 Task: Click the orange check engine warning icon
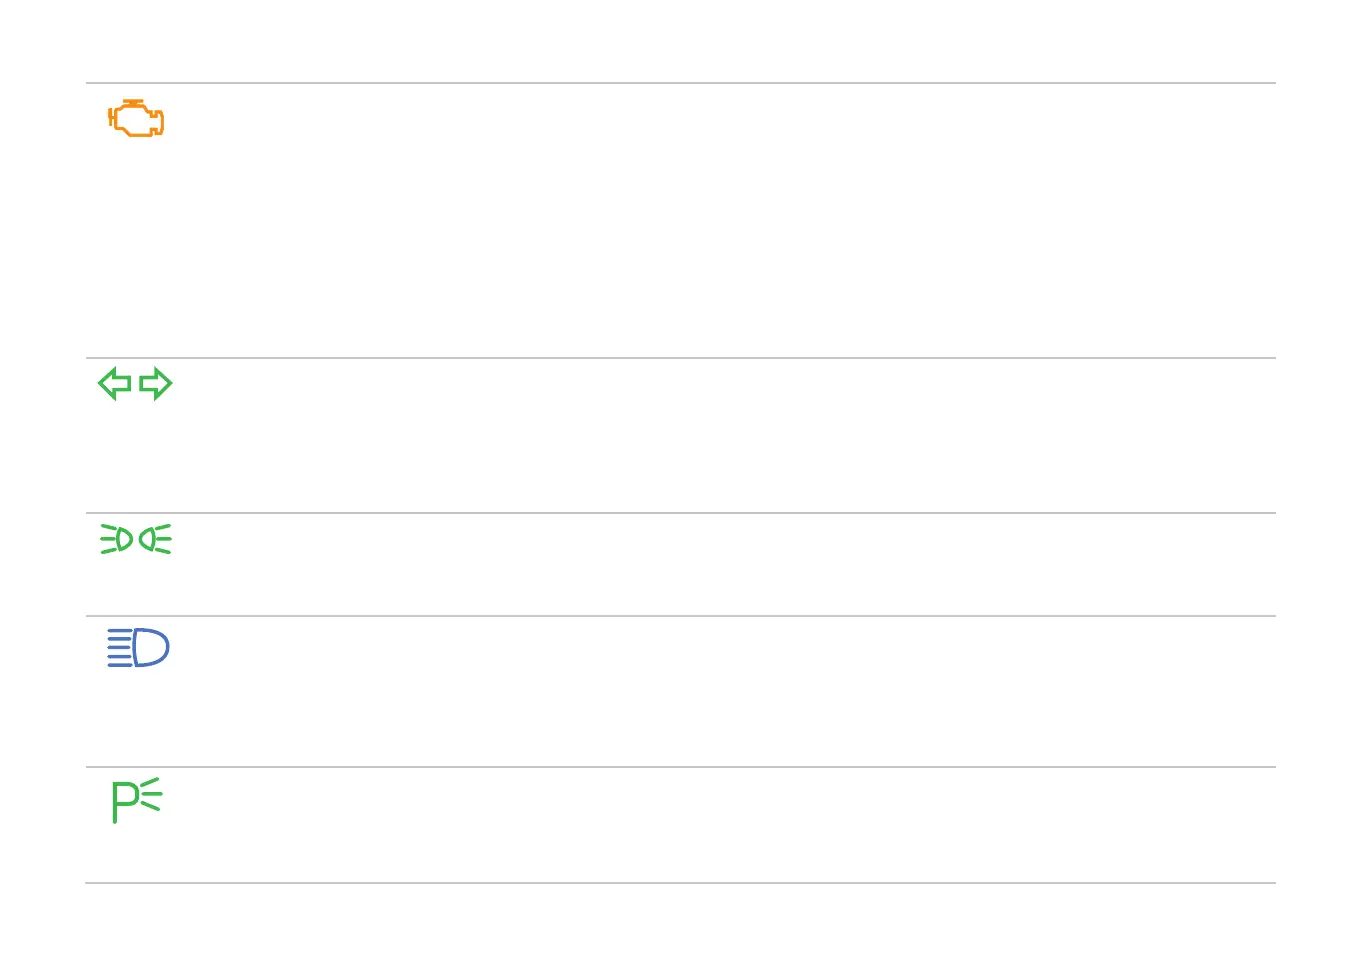tap(136, 120)
